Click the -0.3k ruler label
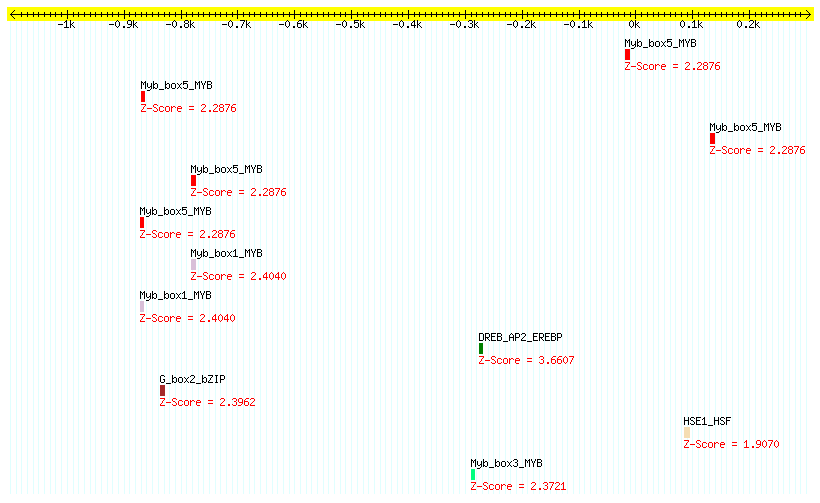 click(464, 25)
